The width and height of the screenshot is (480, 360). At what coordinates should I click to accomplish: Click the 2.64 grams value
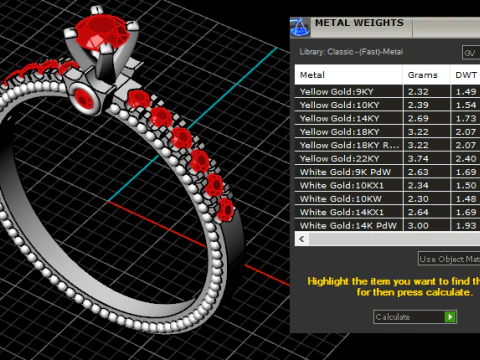418,212
